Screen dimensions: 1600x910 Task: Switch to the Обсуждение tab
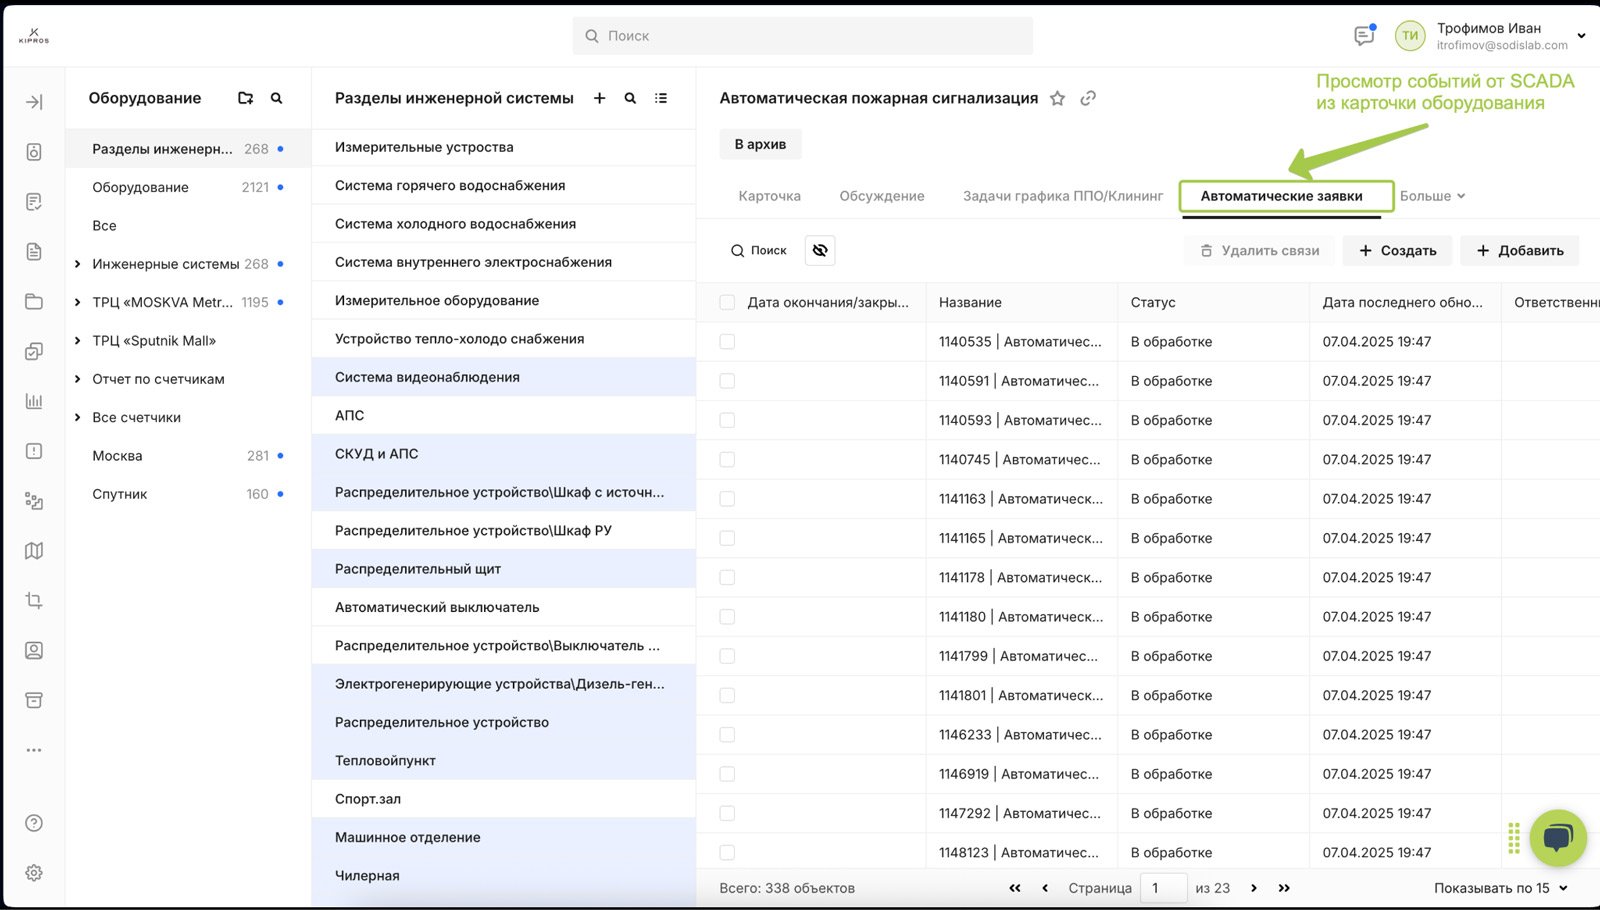pyautogui.click(x=882, y=196)
